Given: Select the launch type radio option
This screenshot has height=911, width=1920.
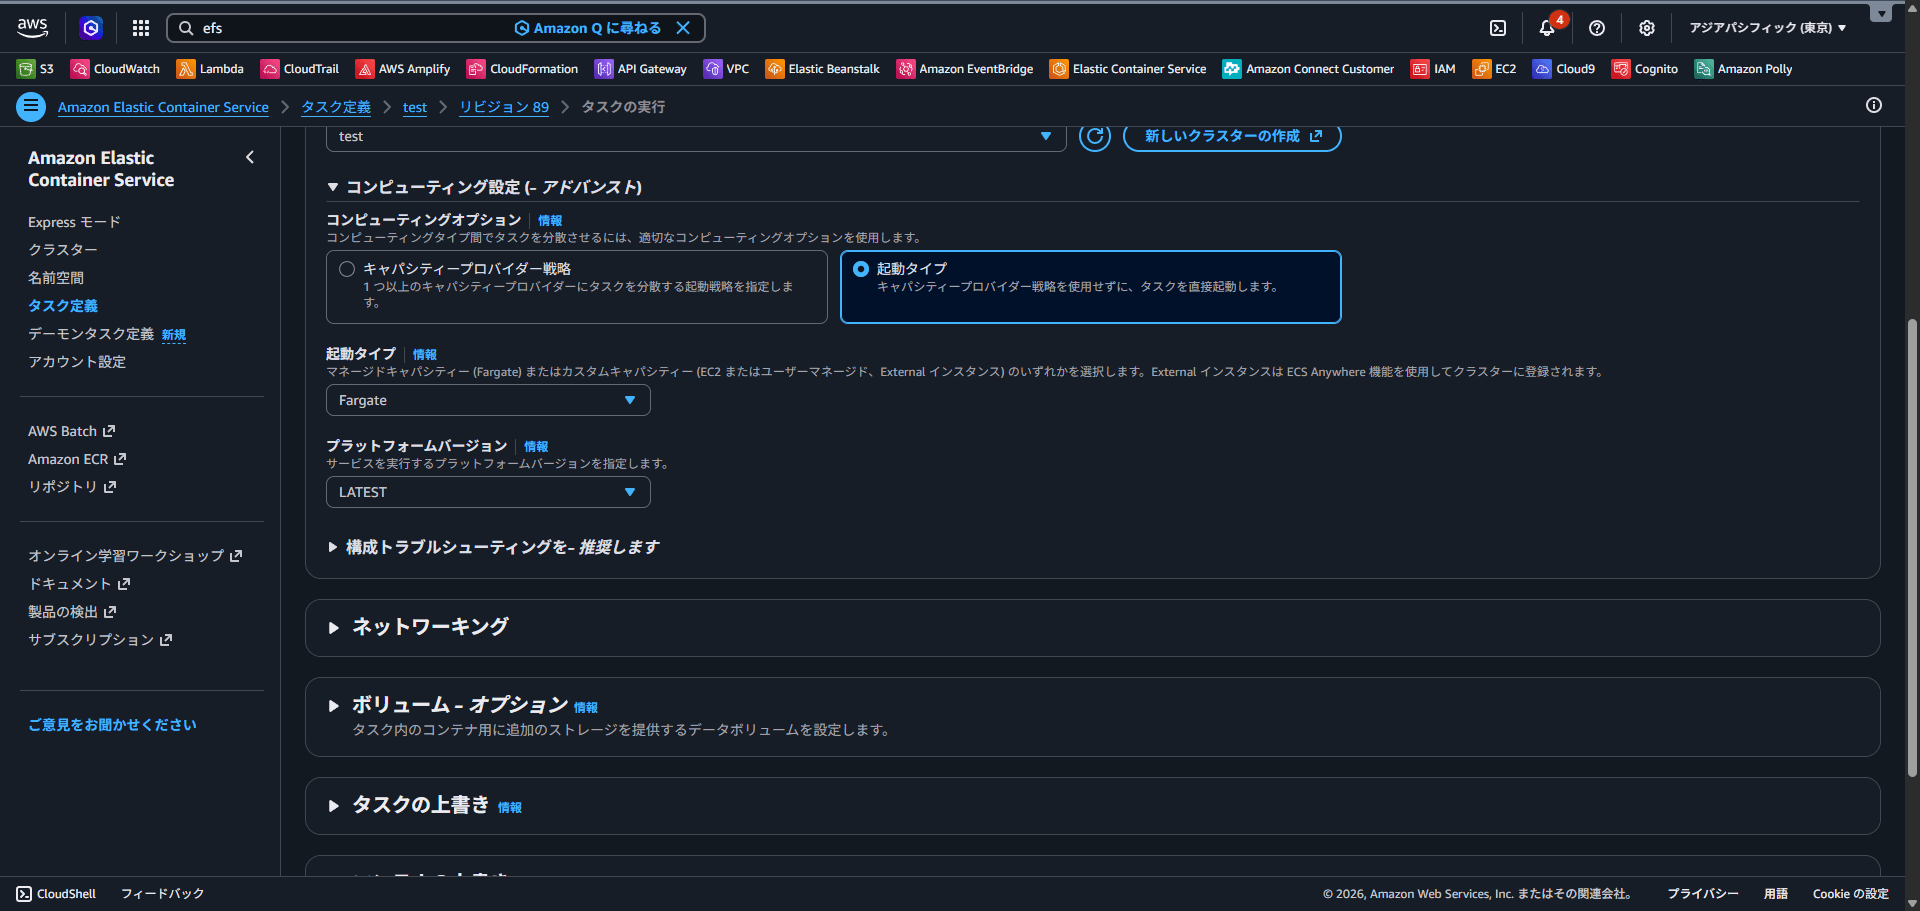Looking at the screenshot, I should (861, 269).
